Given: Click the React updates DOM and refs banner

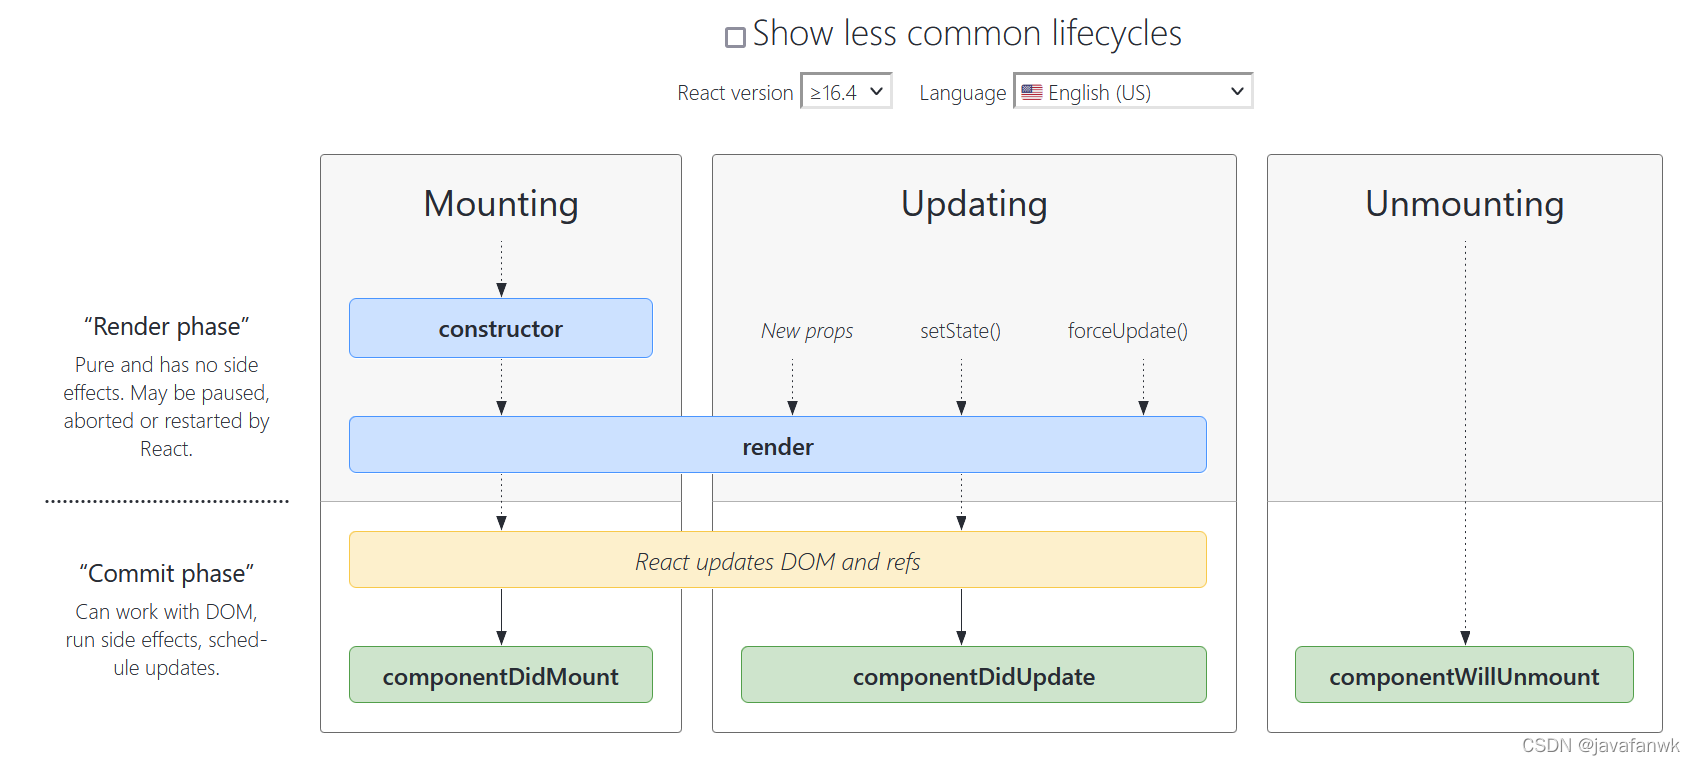Looking at the screenshot, I should point(778,561).
